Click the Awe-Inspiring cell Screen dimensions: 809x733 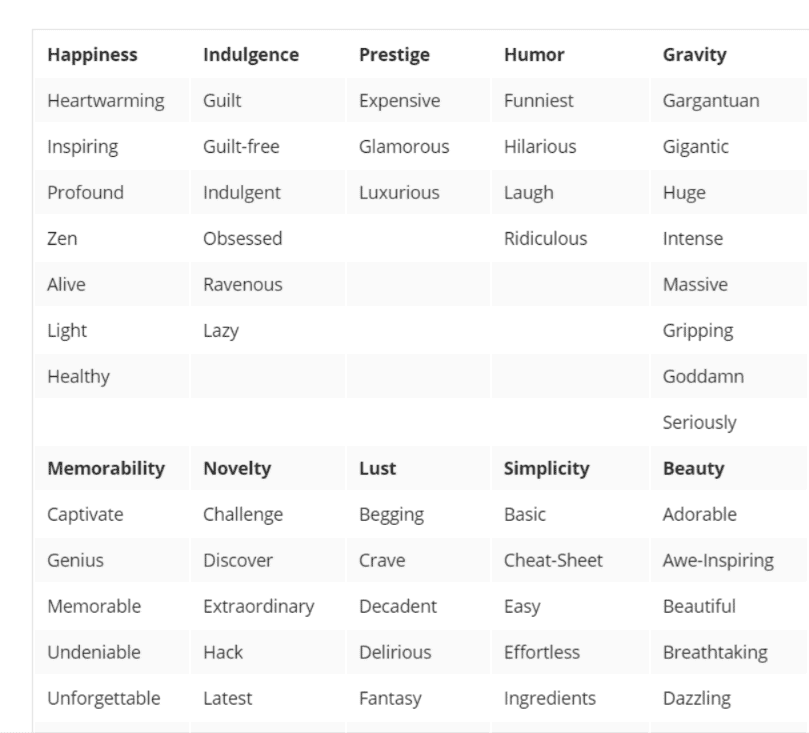pos(718,560)
